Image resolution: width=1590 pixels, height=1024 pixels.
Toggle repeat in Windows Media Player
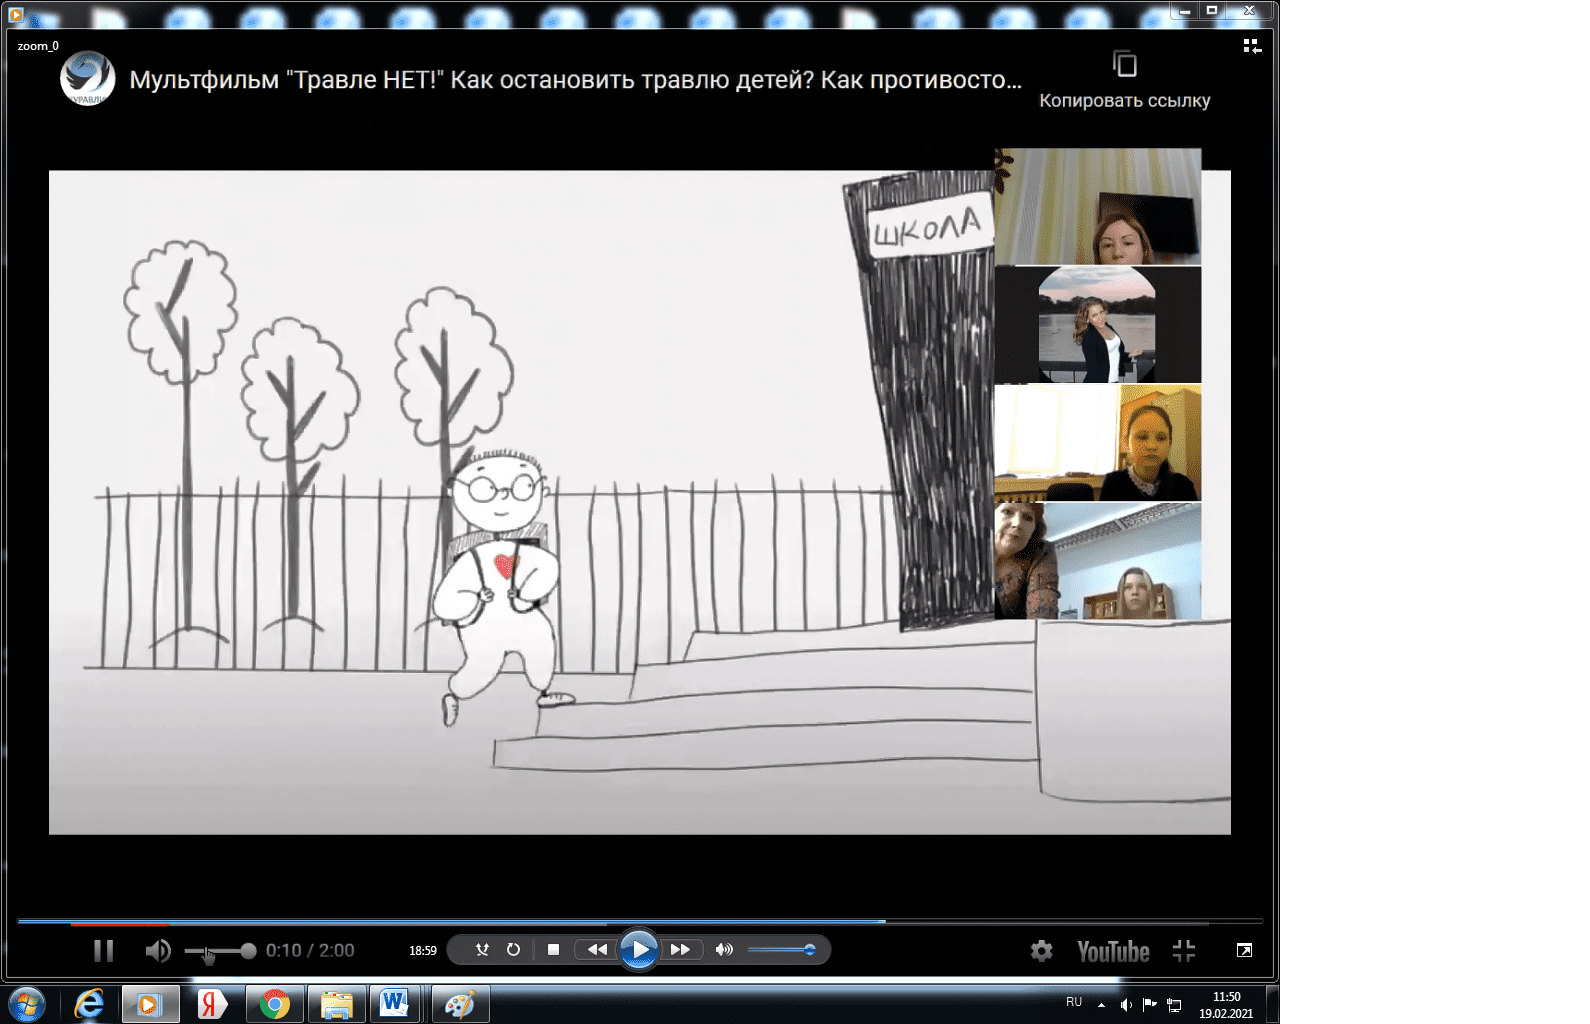(x=513, y=950)
